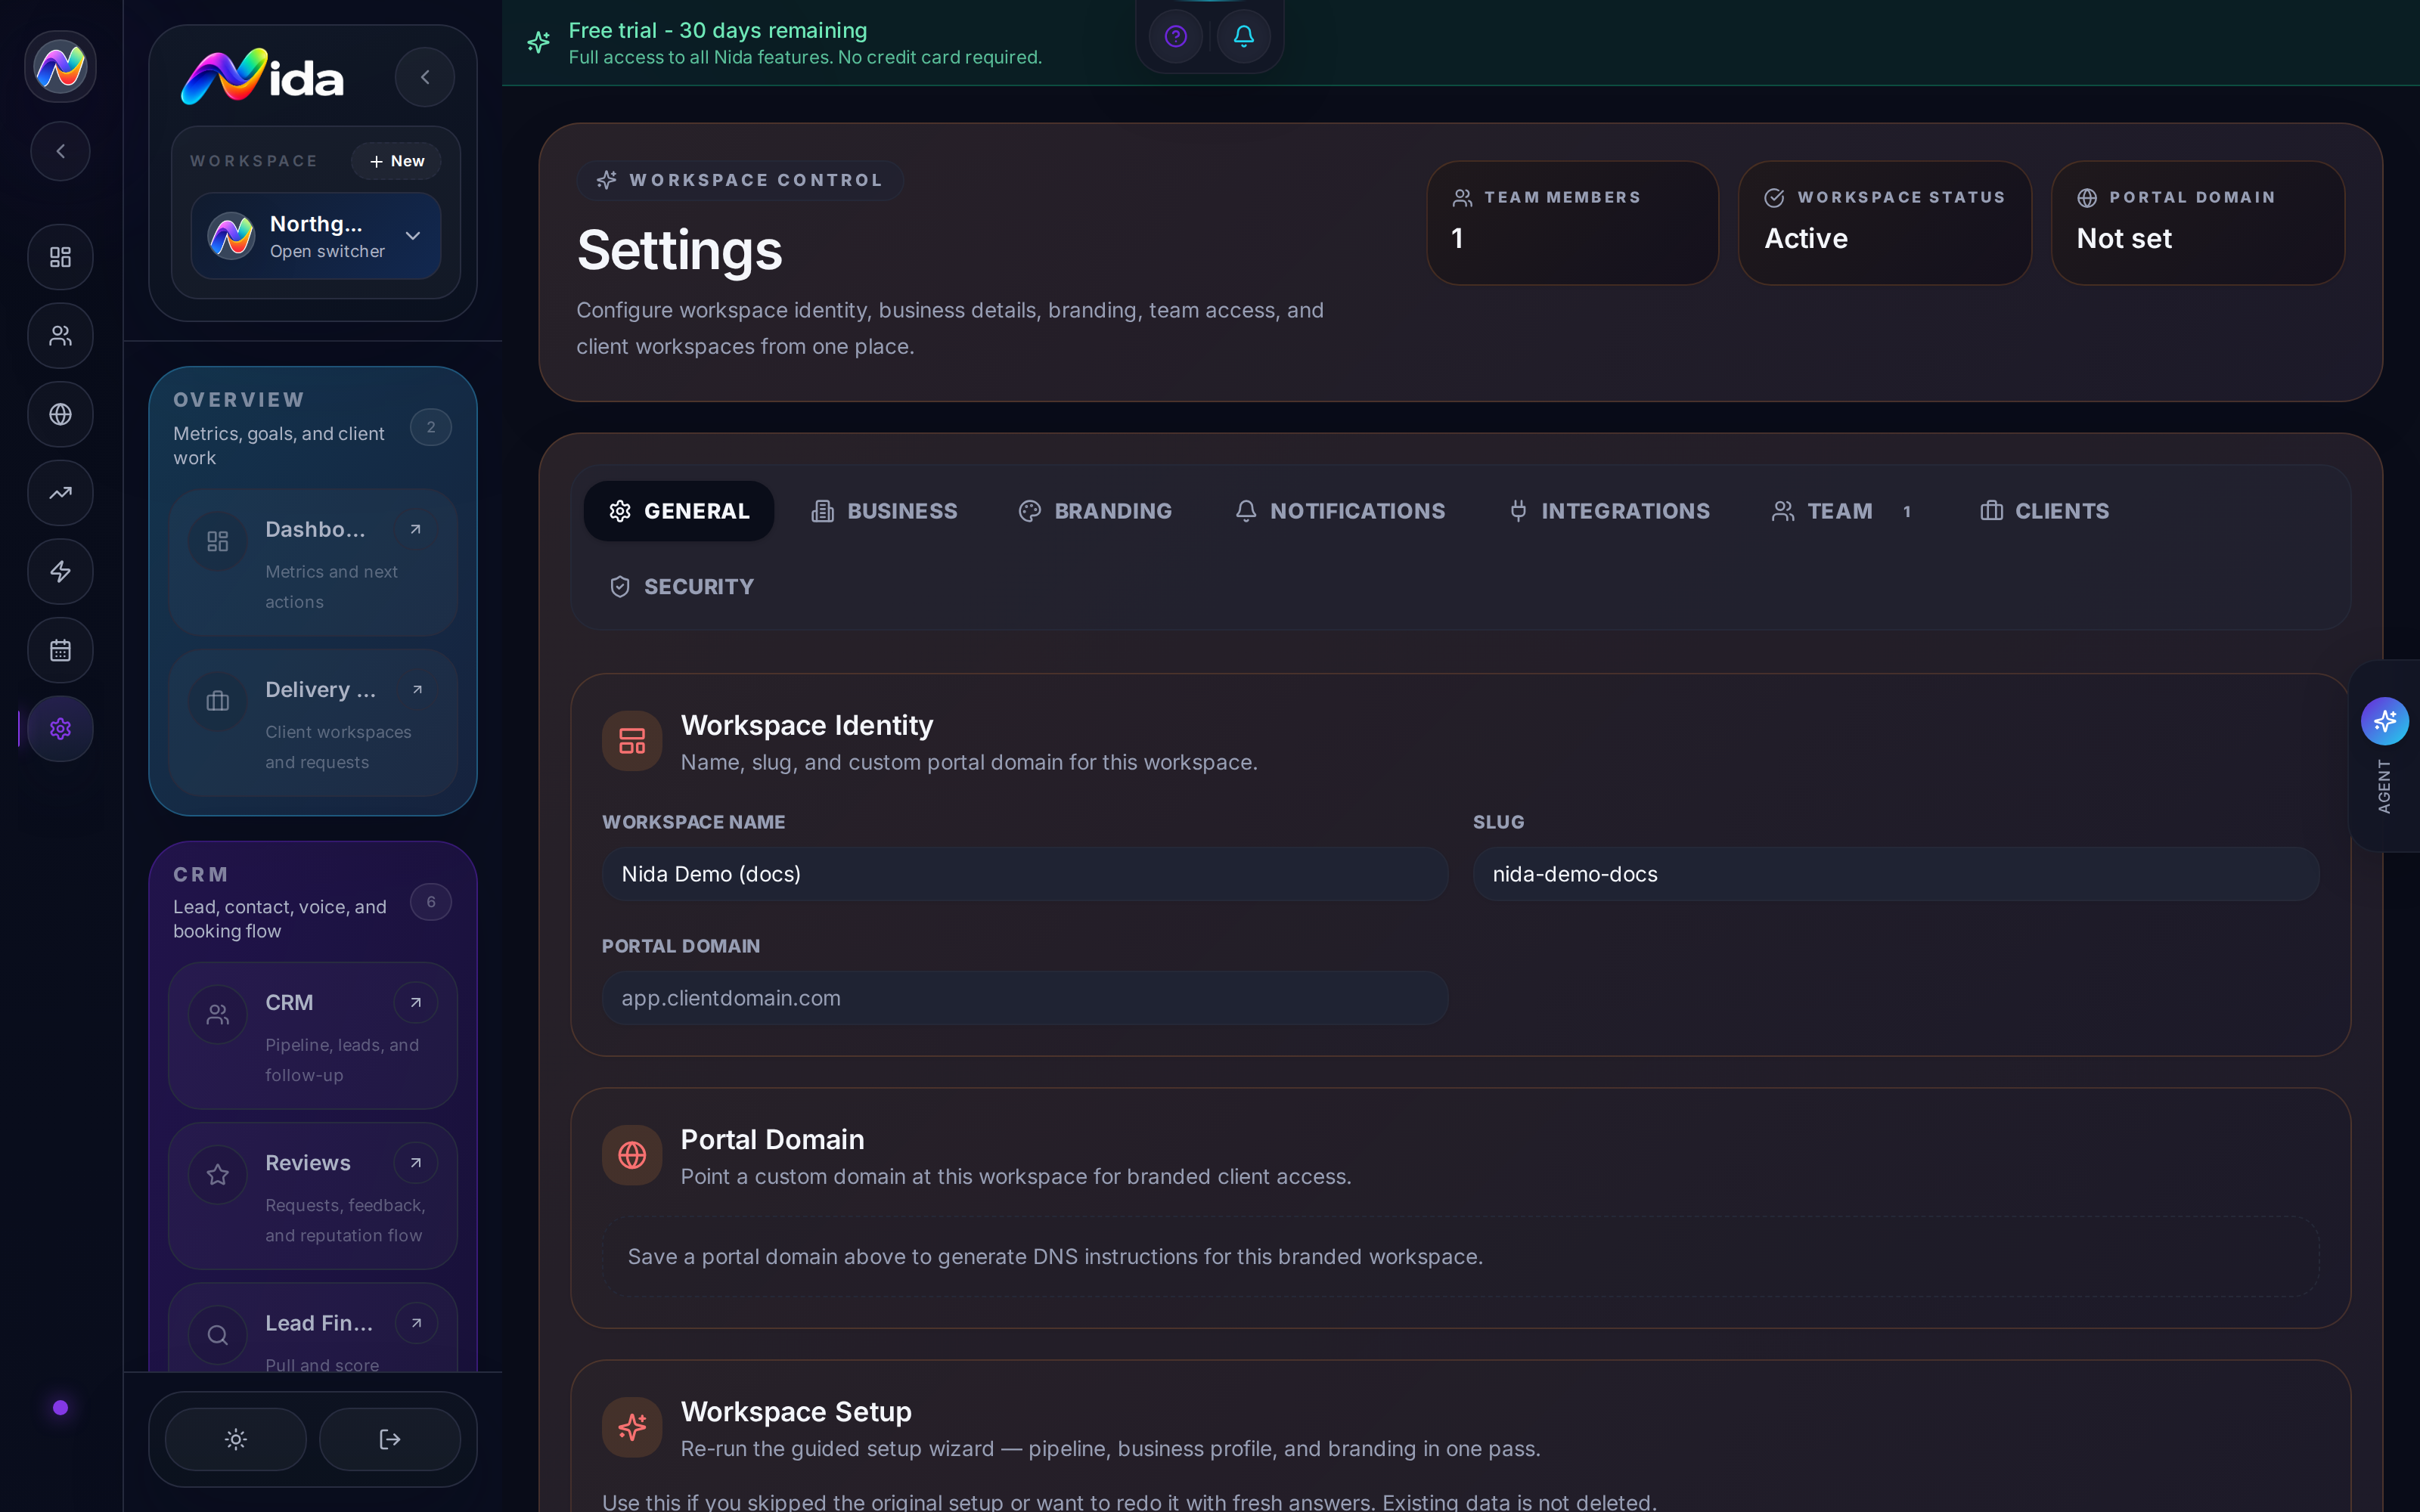Switch to the Clients tab
Image resolution: width=2420 pixels, height=1512 pixels.
(x=2044, y=511)
